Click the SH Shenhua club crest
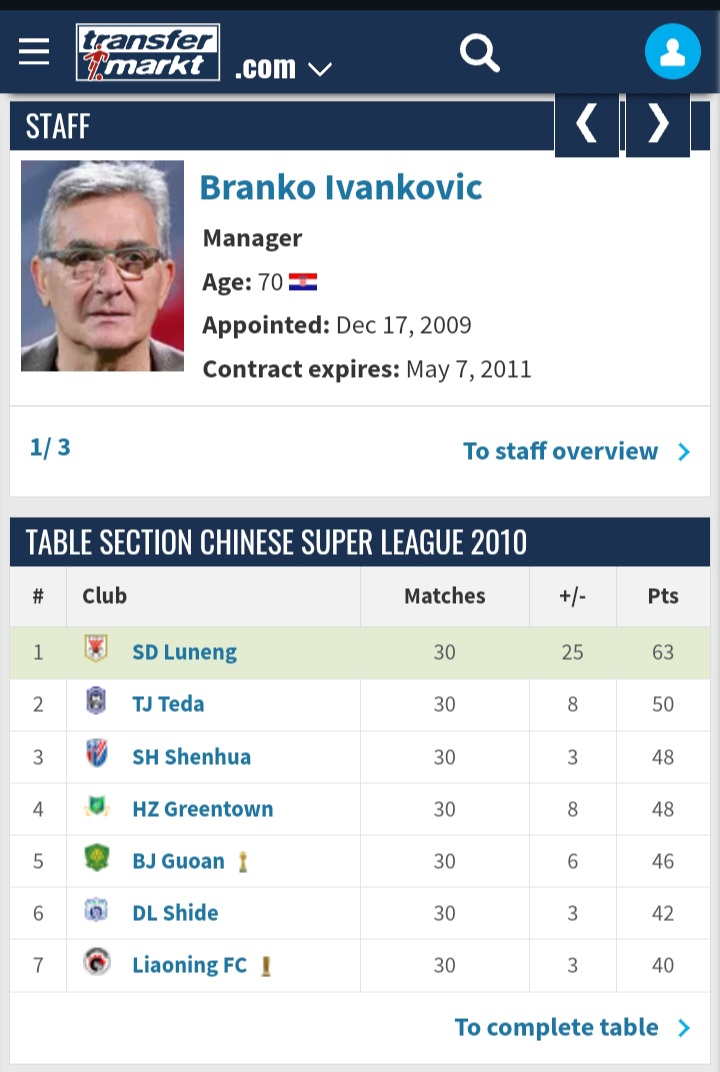 pyautogui.click(x=96, y=753)
